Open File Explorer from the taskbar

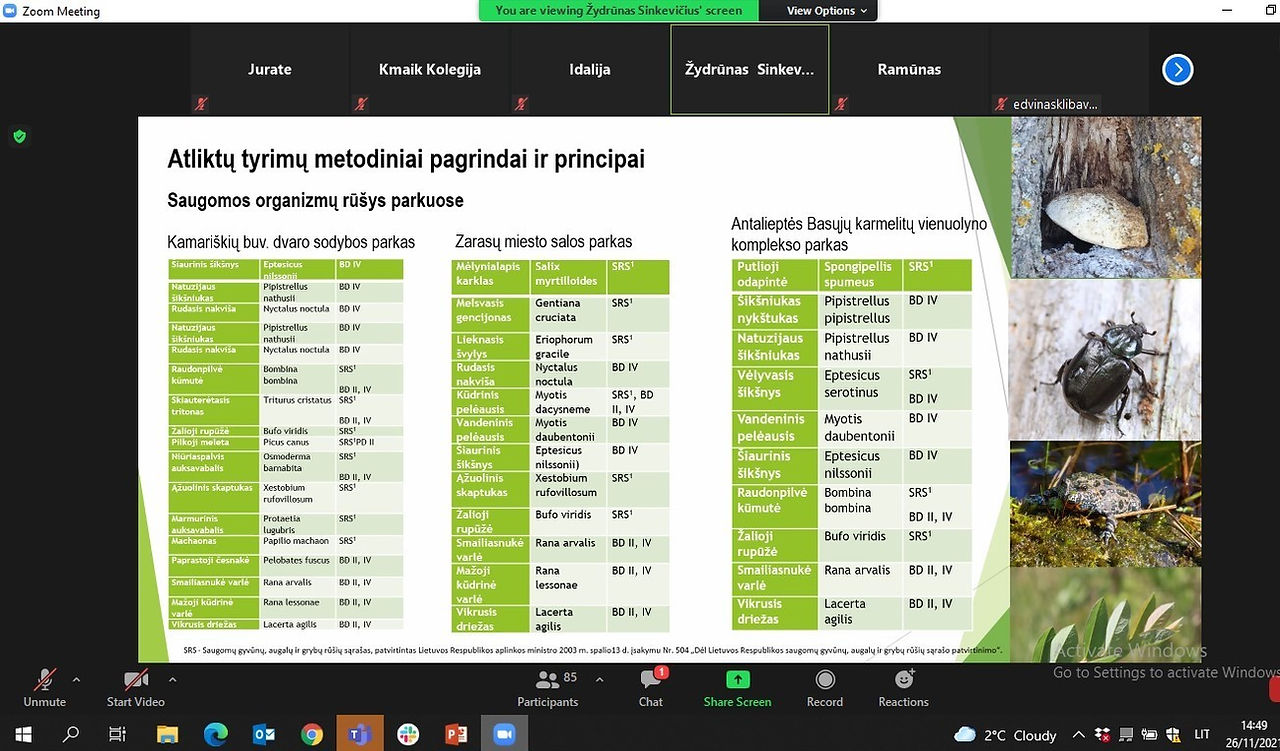pyautogui.click(x=167, y=735)
